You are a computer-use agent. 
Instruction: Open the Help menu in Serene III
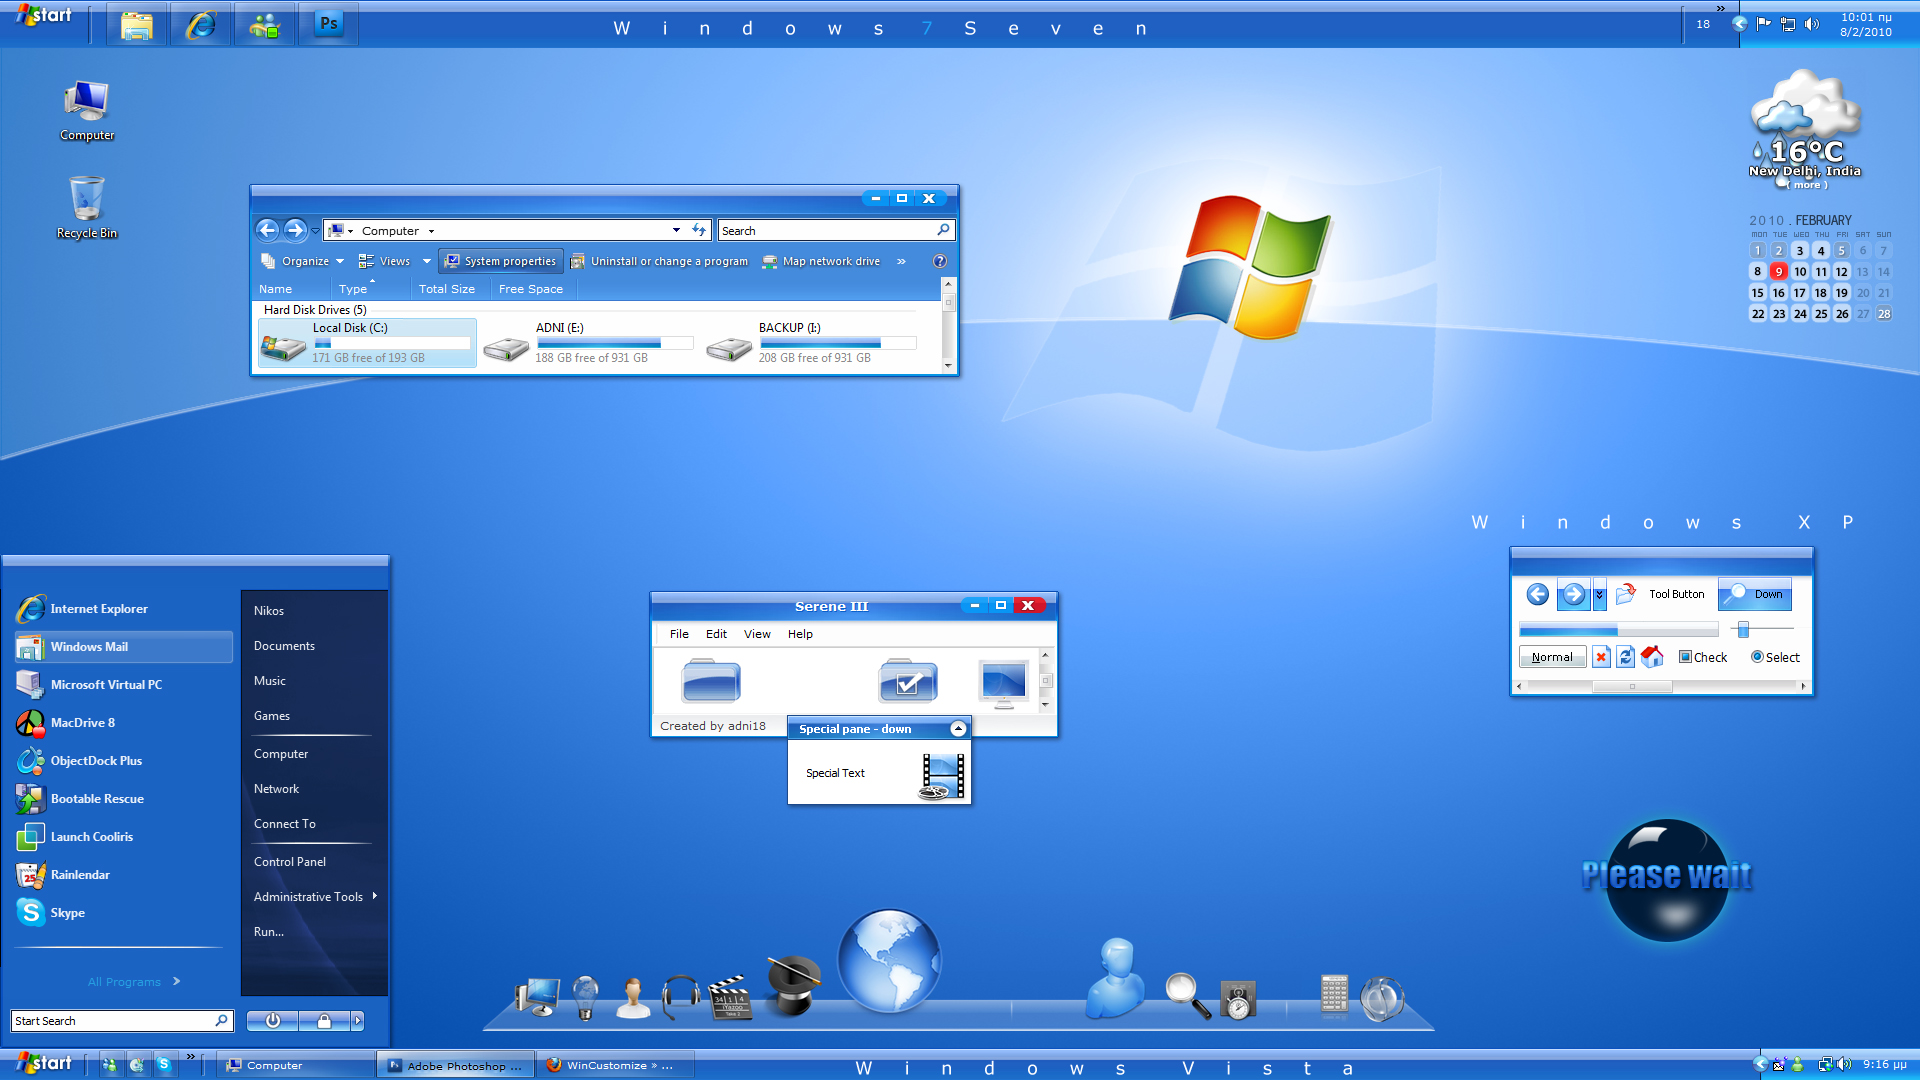tap(800, 634)
